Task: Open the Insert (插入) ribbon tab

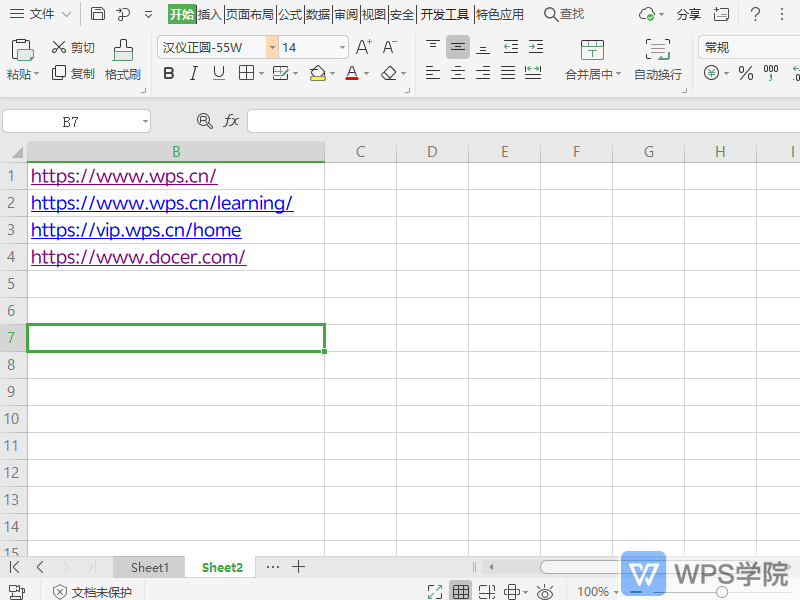Action: (x=209, y=14)
